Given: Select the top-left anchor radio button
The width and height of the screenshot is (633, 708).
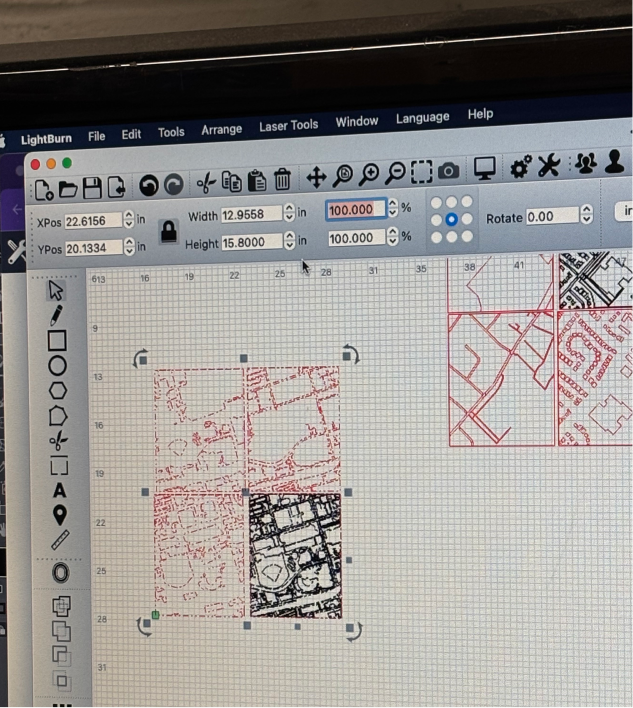Looking at the screenshot, I should click(x=436, y=203).
